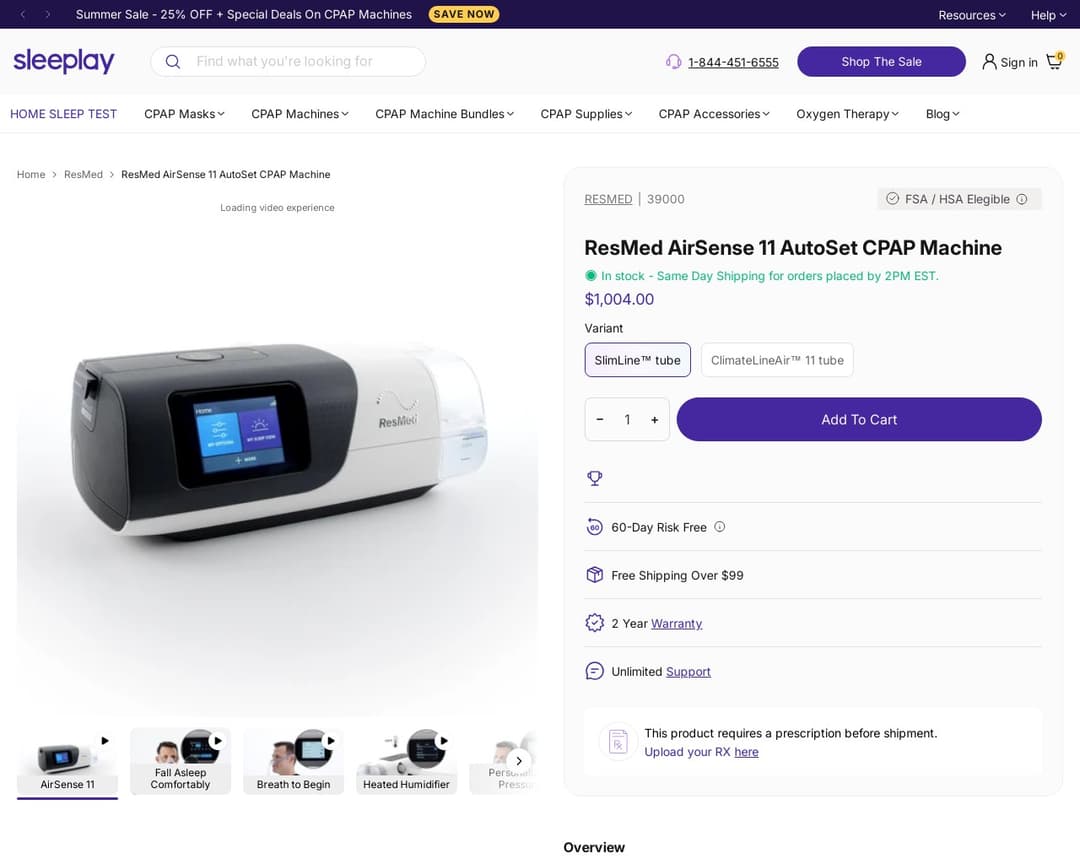Open the Oxygen Therapy dropdown

pyautogui.click(x=847, y=114)
